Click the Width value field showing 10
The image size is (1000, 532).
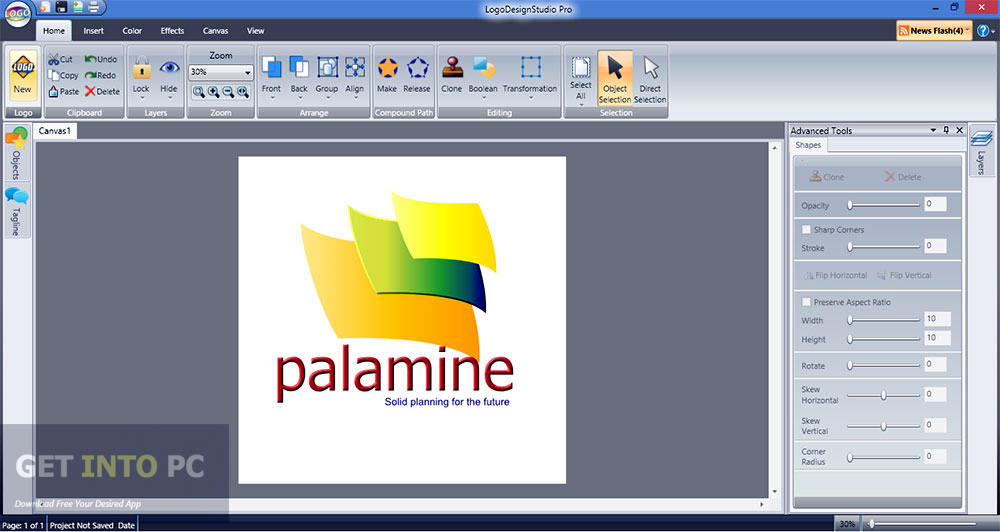(936, 319)
